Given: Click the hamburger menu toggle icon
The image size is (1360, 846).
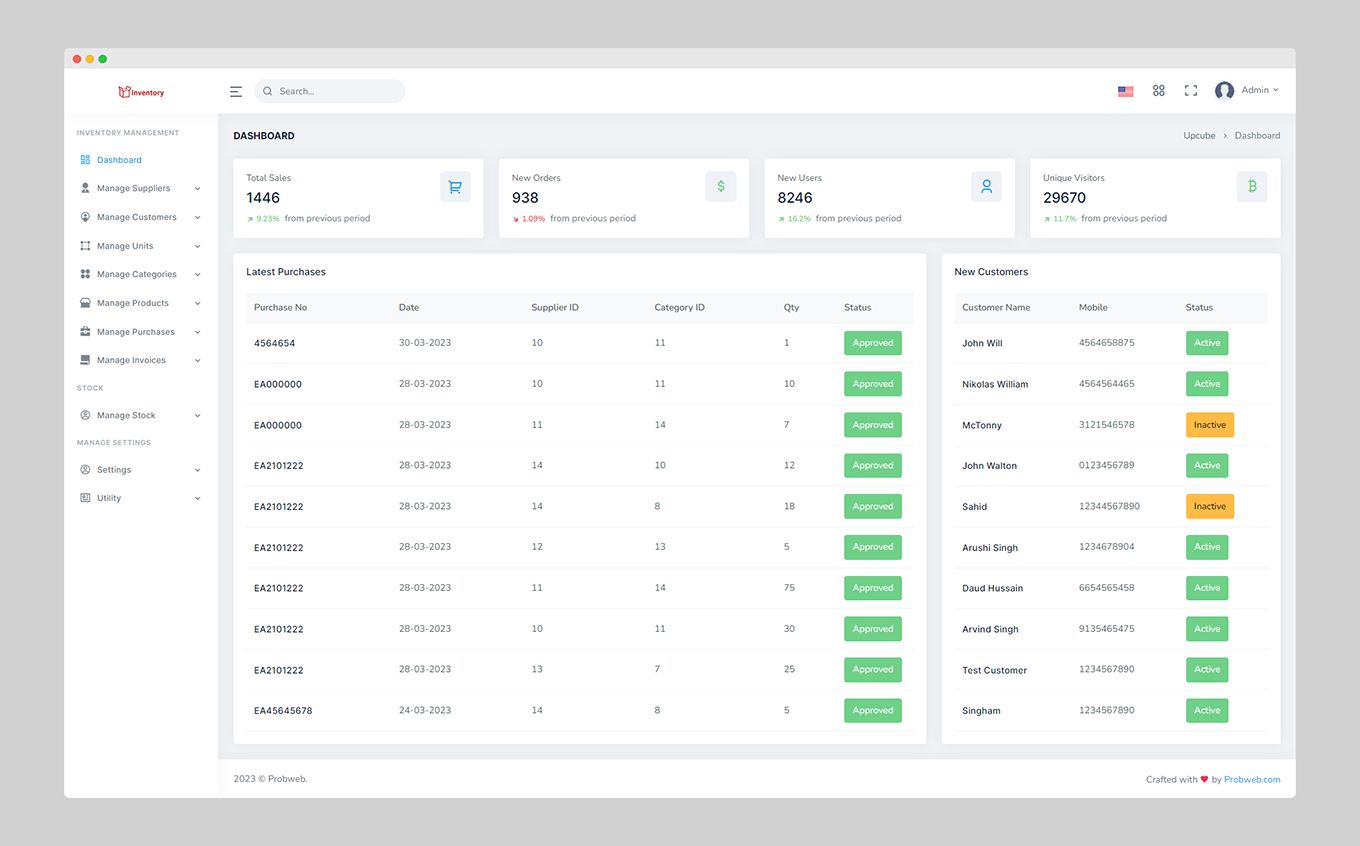Looking at the screenshot, I should 236,91.
